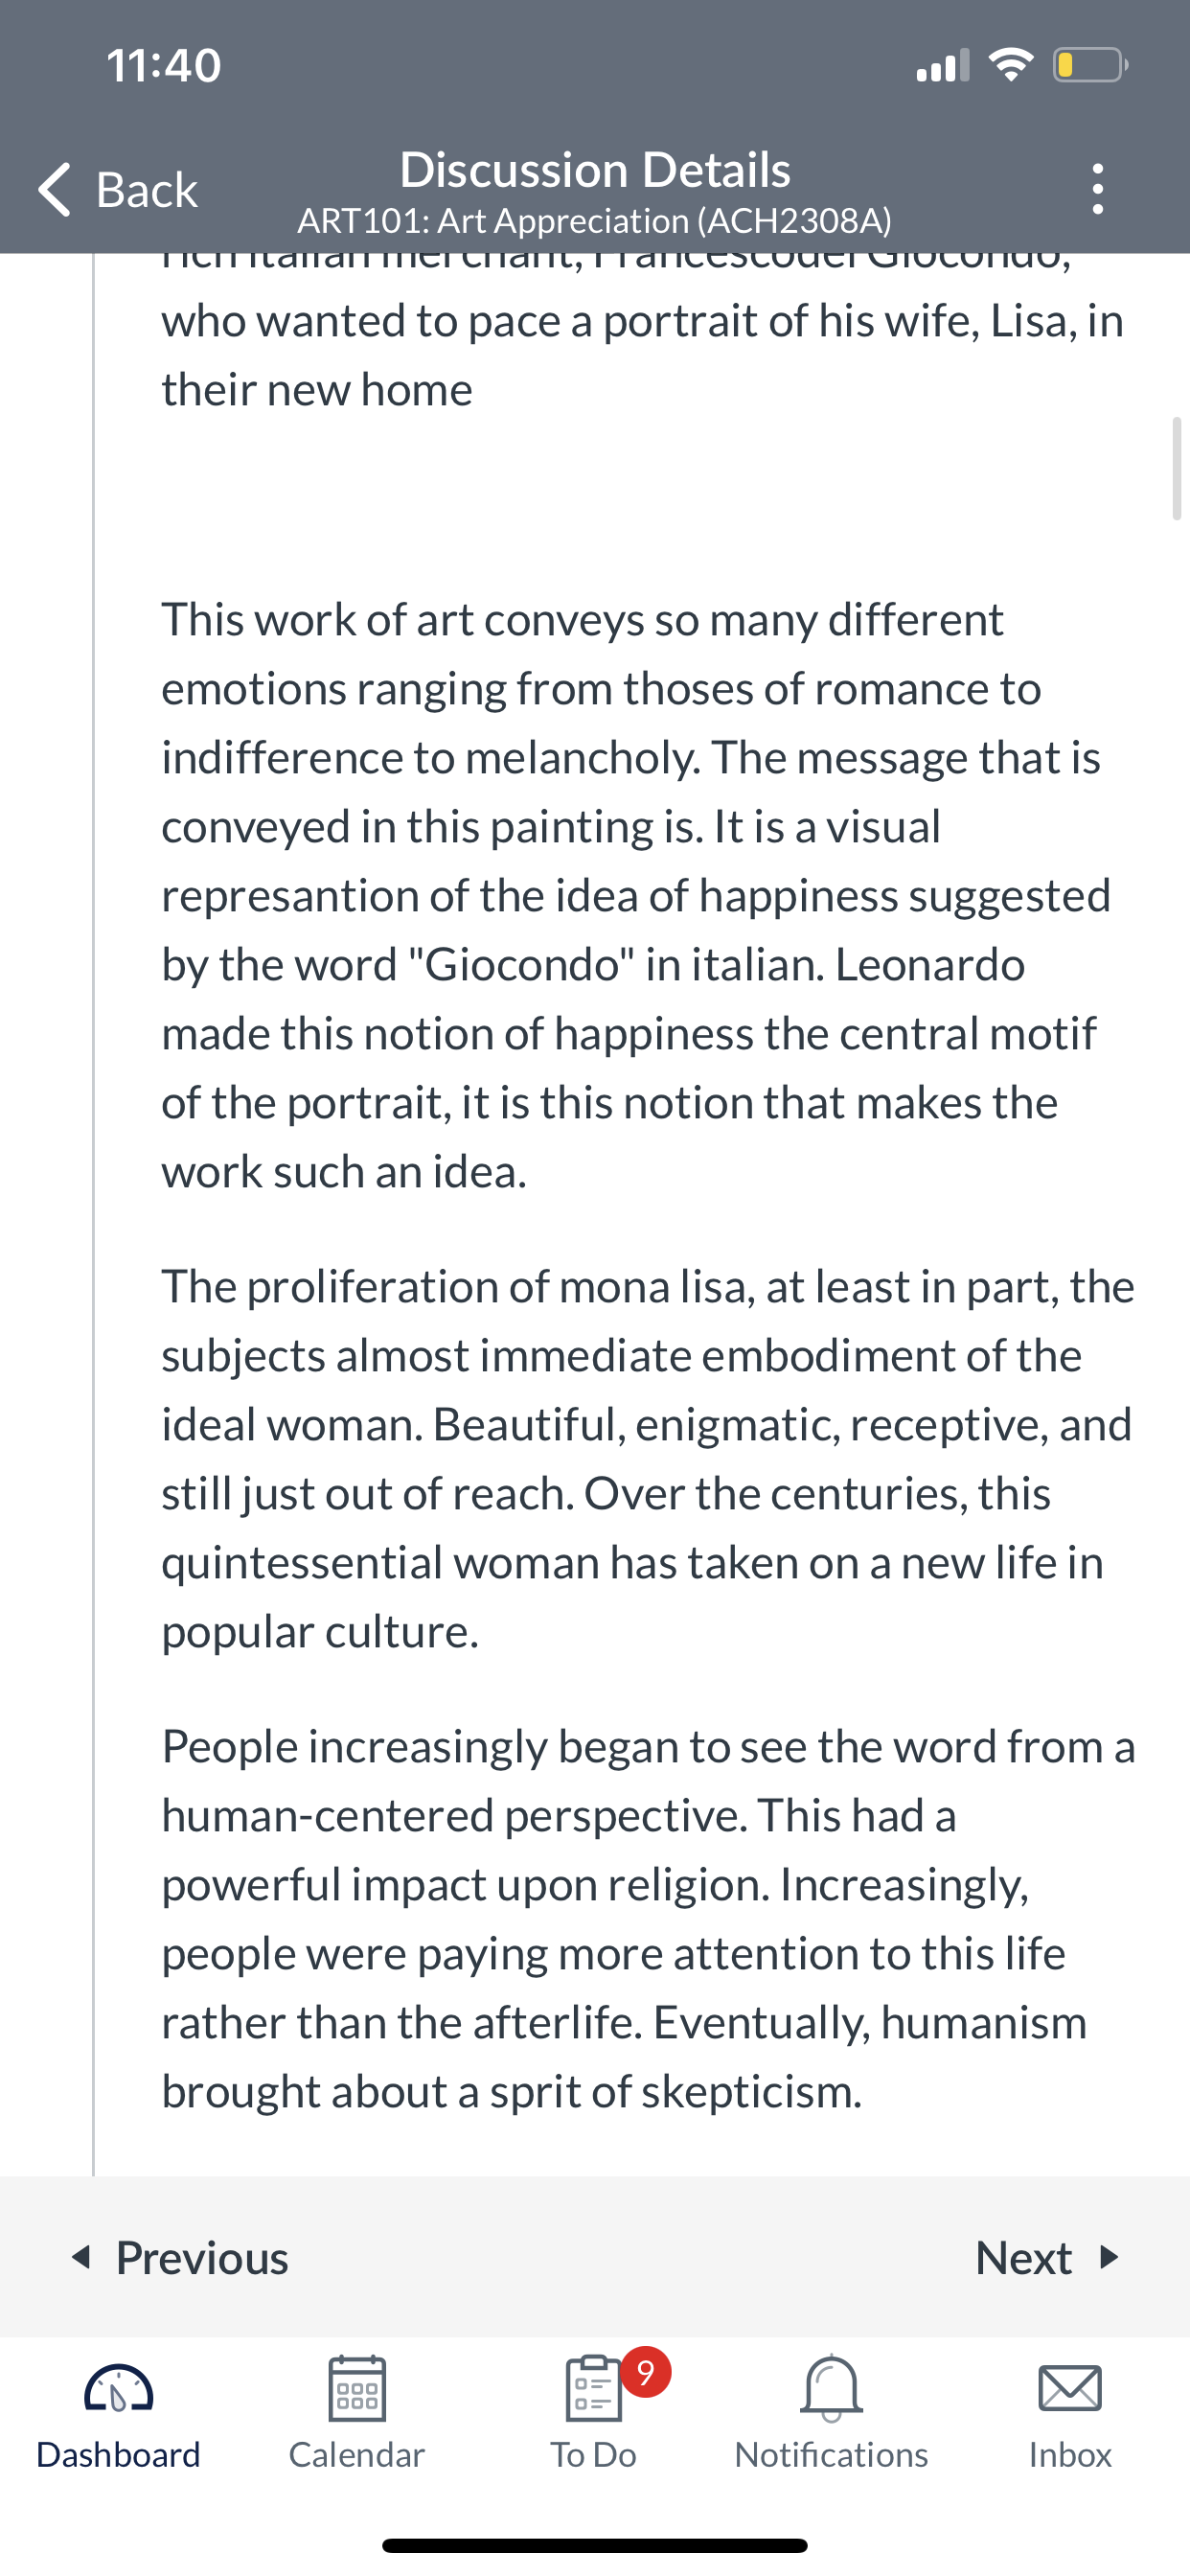Viewport: 1190px width, 2576px height.
Task: Go to the Previous discussion entry
Action: 180,2258
